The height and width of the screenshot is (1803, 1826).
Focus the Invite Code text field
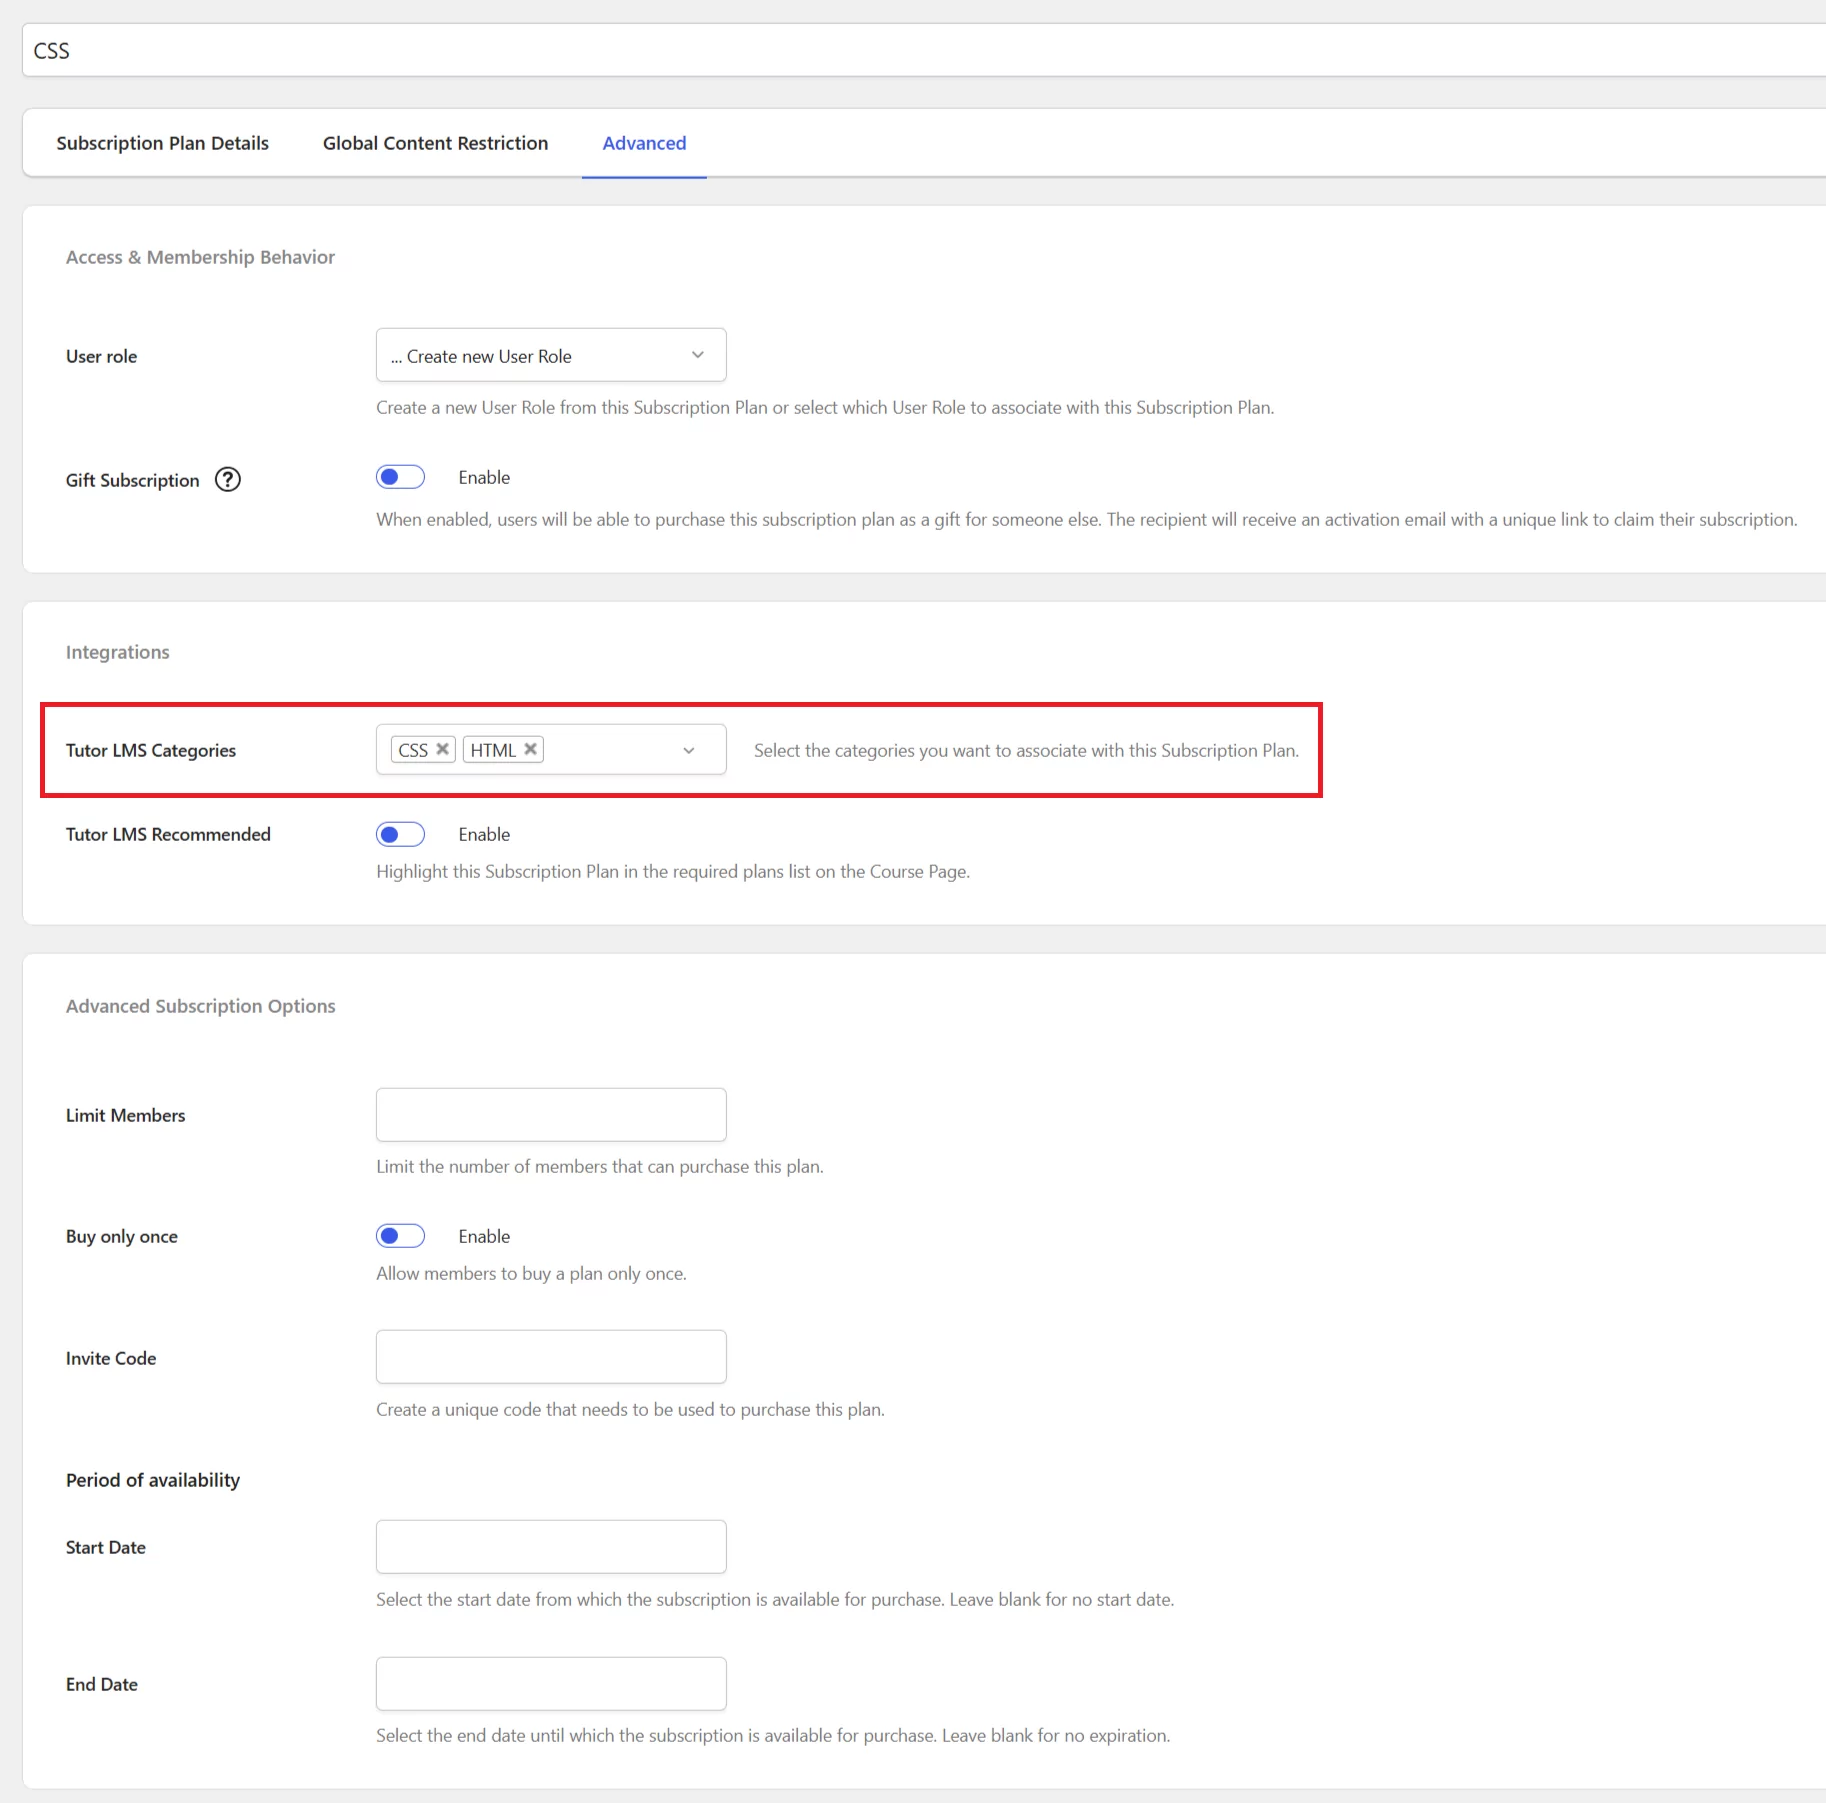point(551,1357)
